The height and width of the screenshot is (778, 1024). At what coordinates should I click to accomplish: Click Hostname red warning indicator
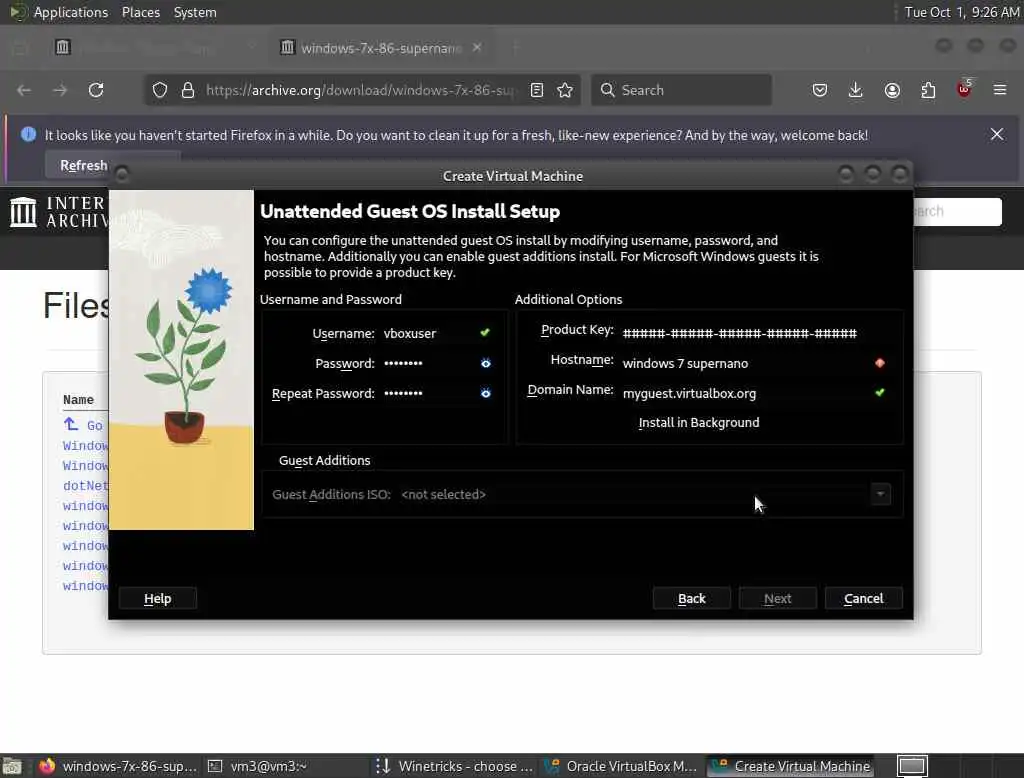pyautogui.click(x=880, y=363)
